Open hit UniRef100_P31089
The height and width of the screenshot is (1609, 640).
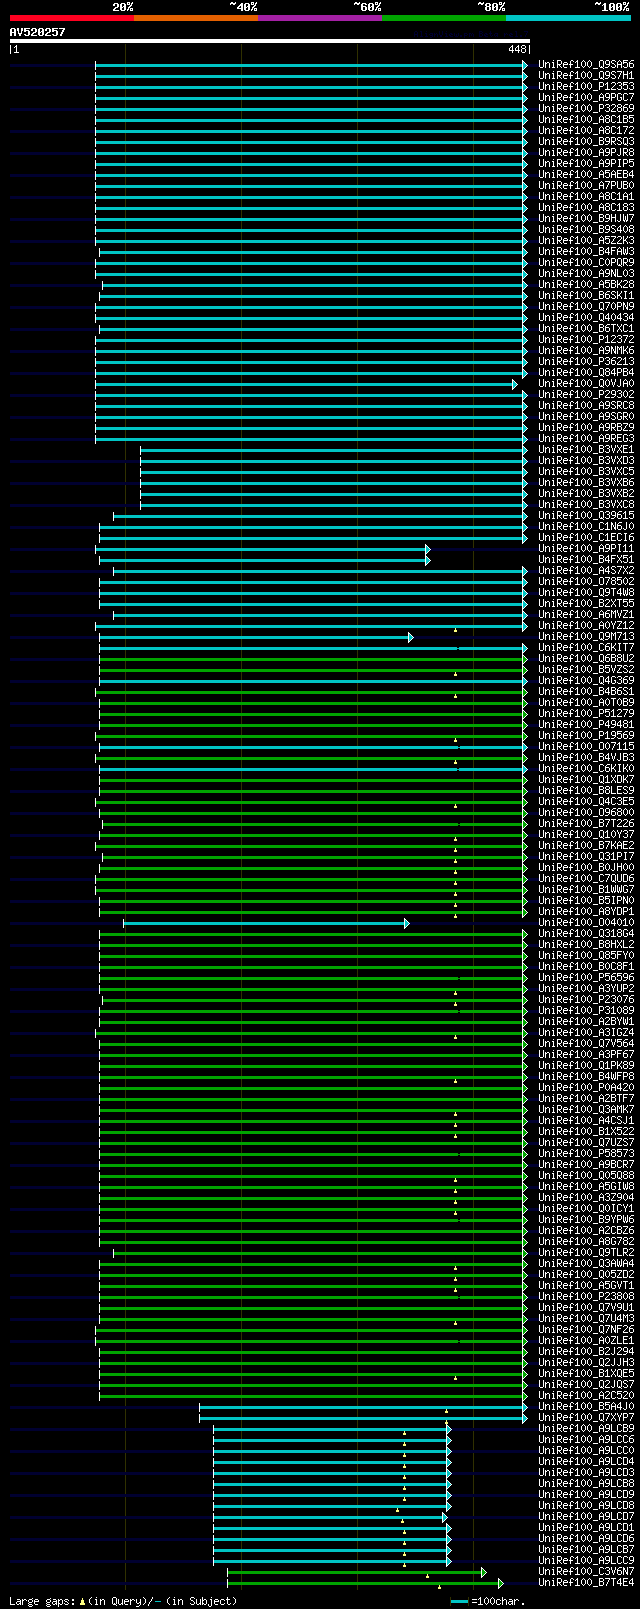tap(586, 1010)
